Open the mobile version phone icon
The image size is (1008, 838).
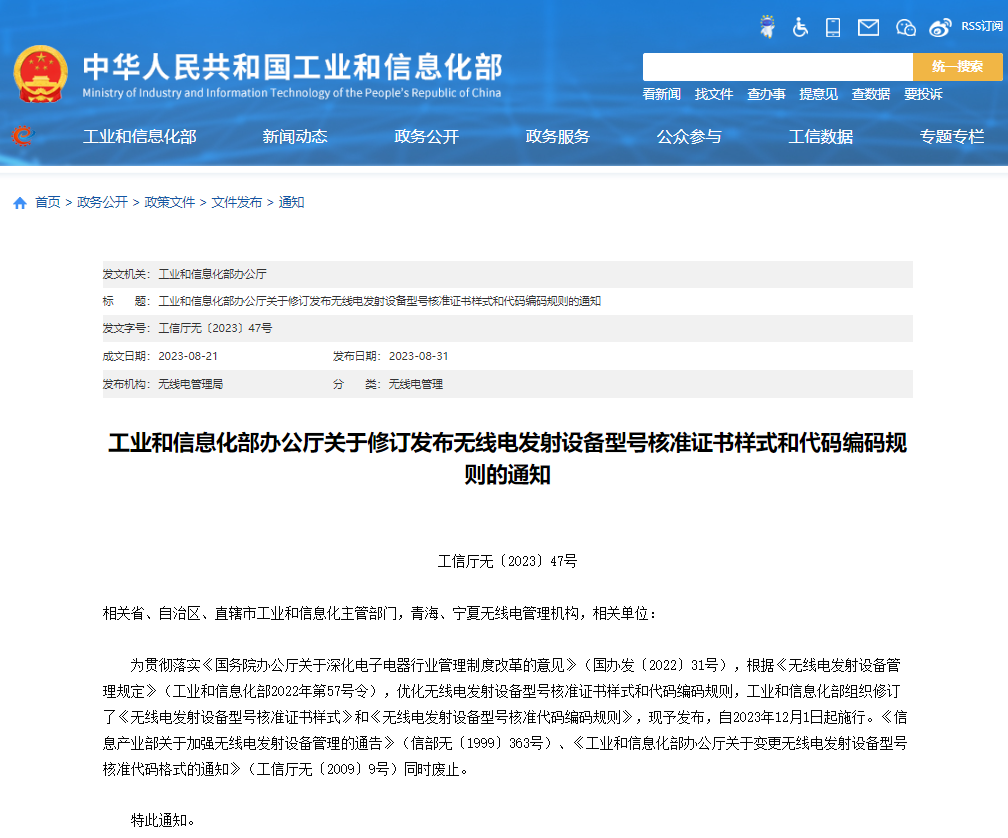click(831, 27)
